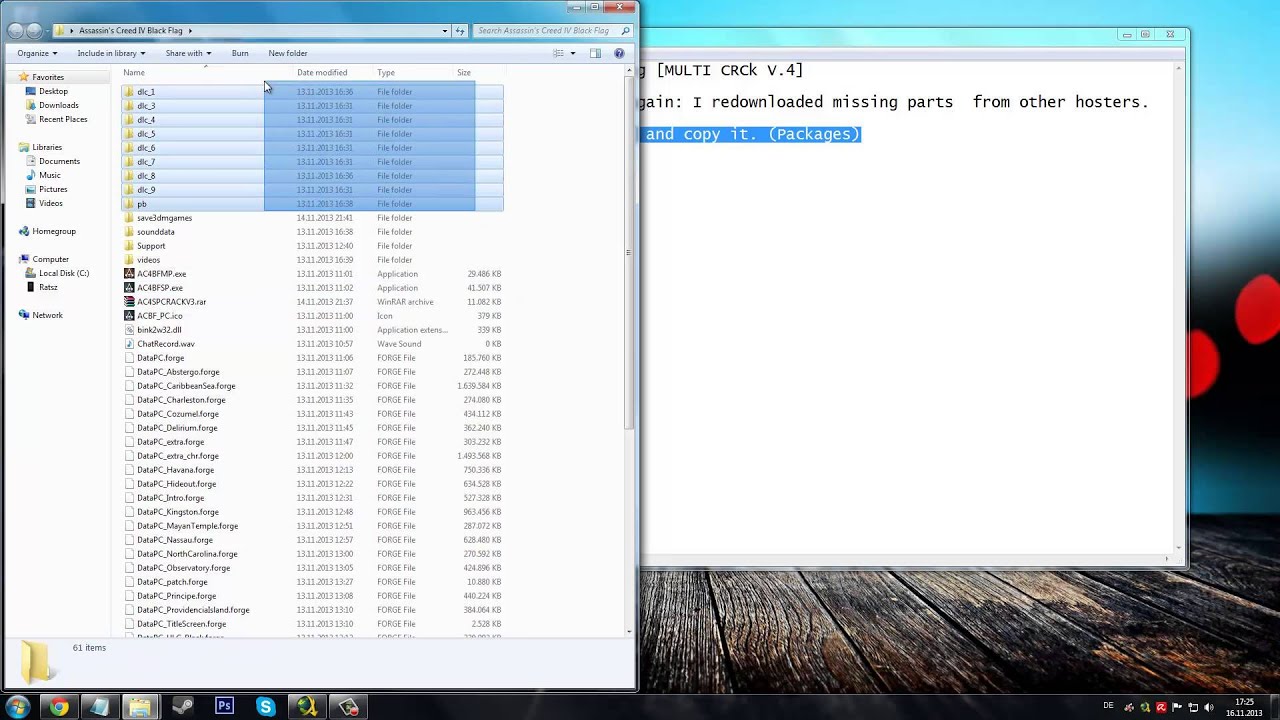Open Steam from the taskbar

(182, 707)
